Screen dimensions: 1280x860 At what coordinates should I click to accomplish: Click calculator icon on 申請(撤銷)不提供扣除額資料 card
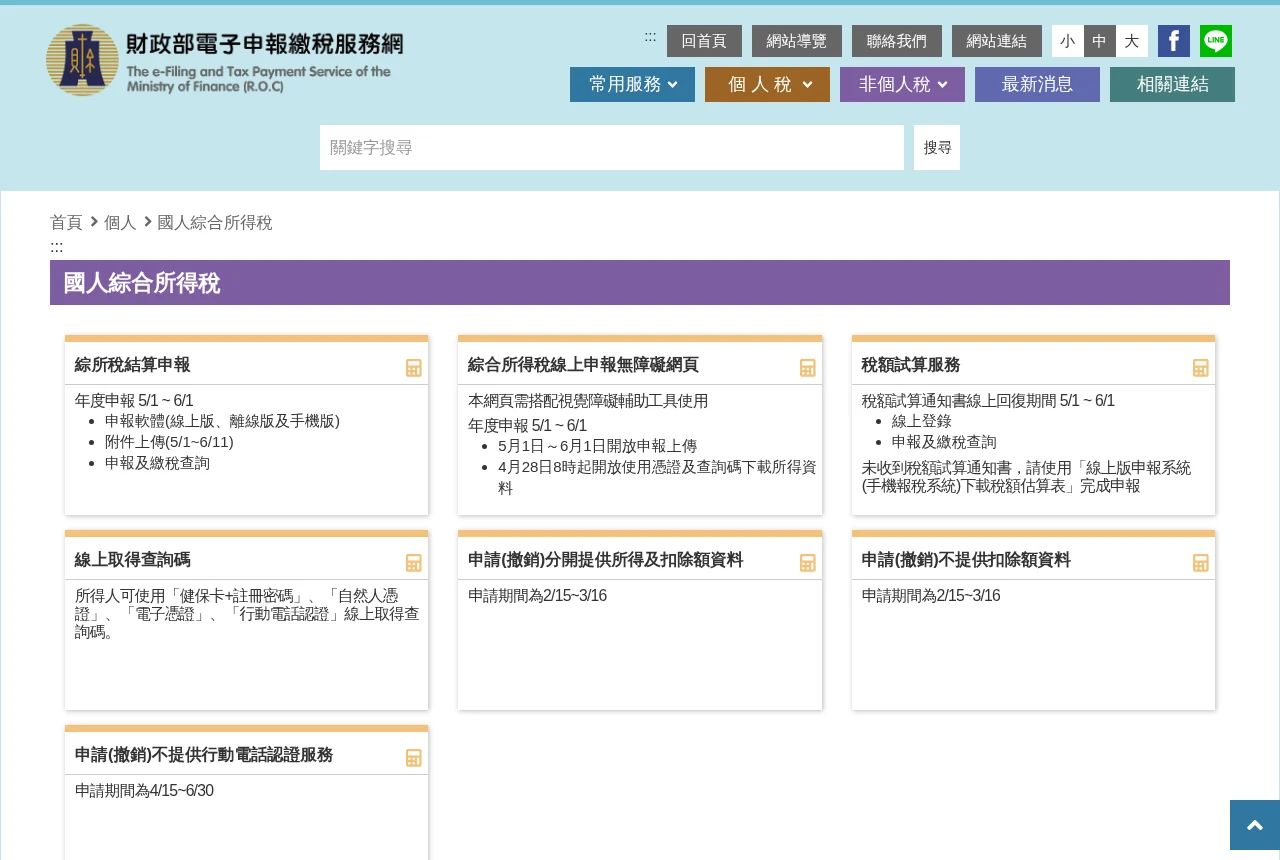coord(1201,563)
